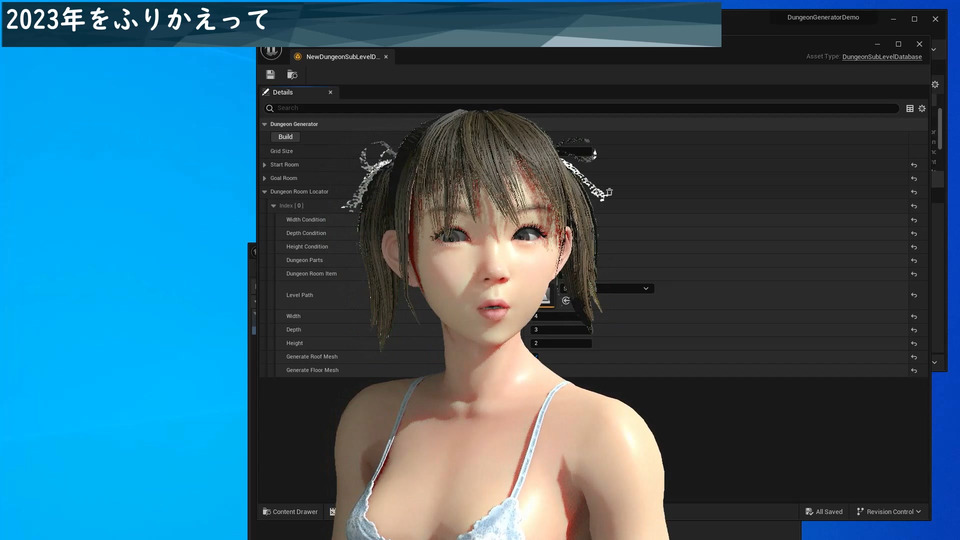
Task: Click scrollbar in DungeonGeneratorDemo background window
Action: [939, 127]
